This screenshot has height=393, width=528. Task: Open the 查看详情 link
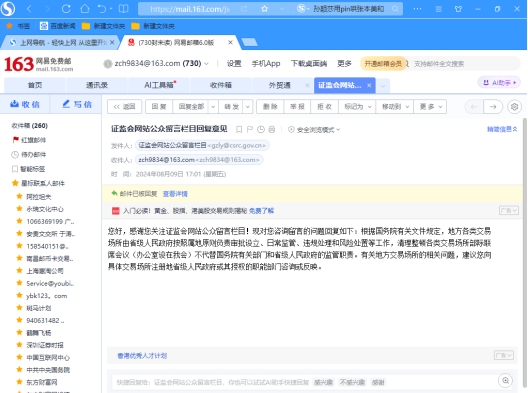tap(175, 194)
